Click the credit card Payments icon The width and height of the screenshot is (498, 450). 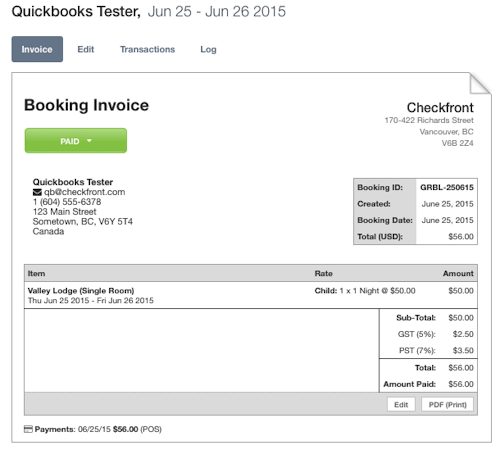point(28,429)
